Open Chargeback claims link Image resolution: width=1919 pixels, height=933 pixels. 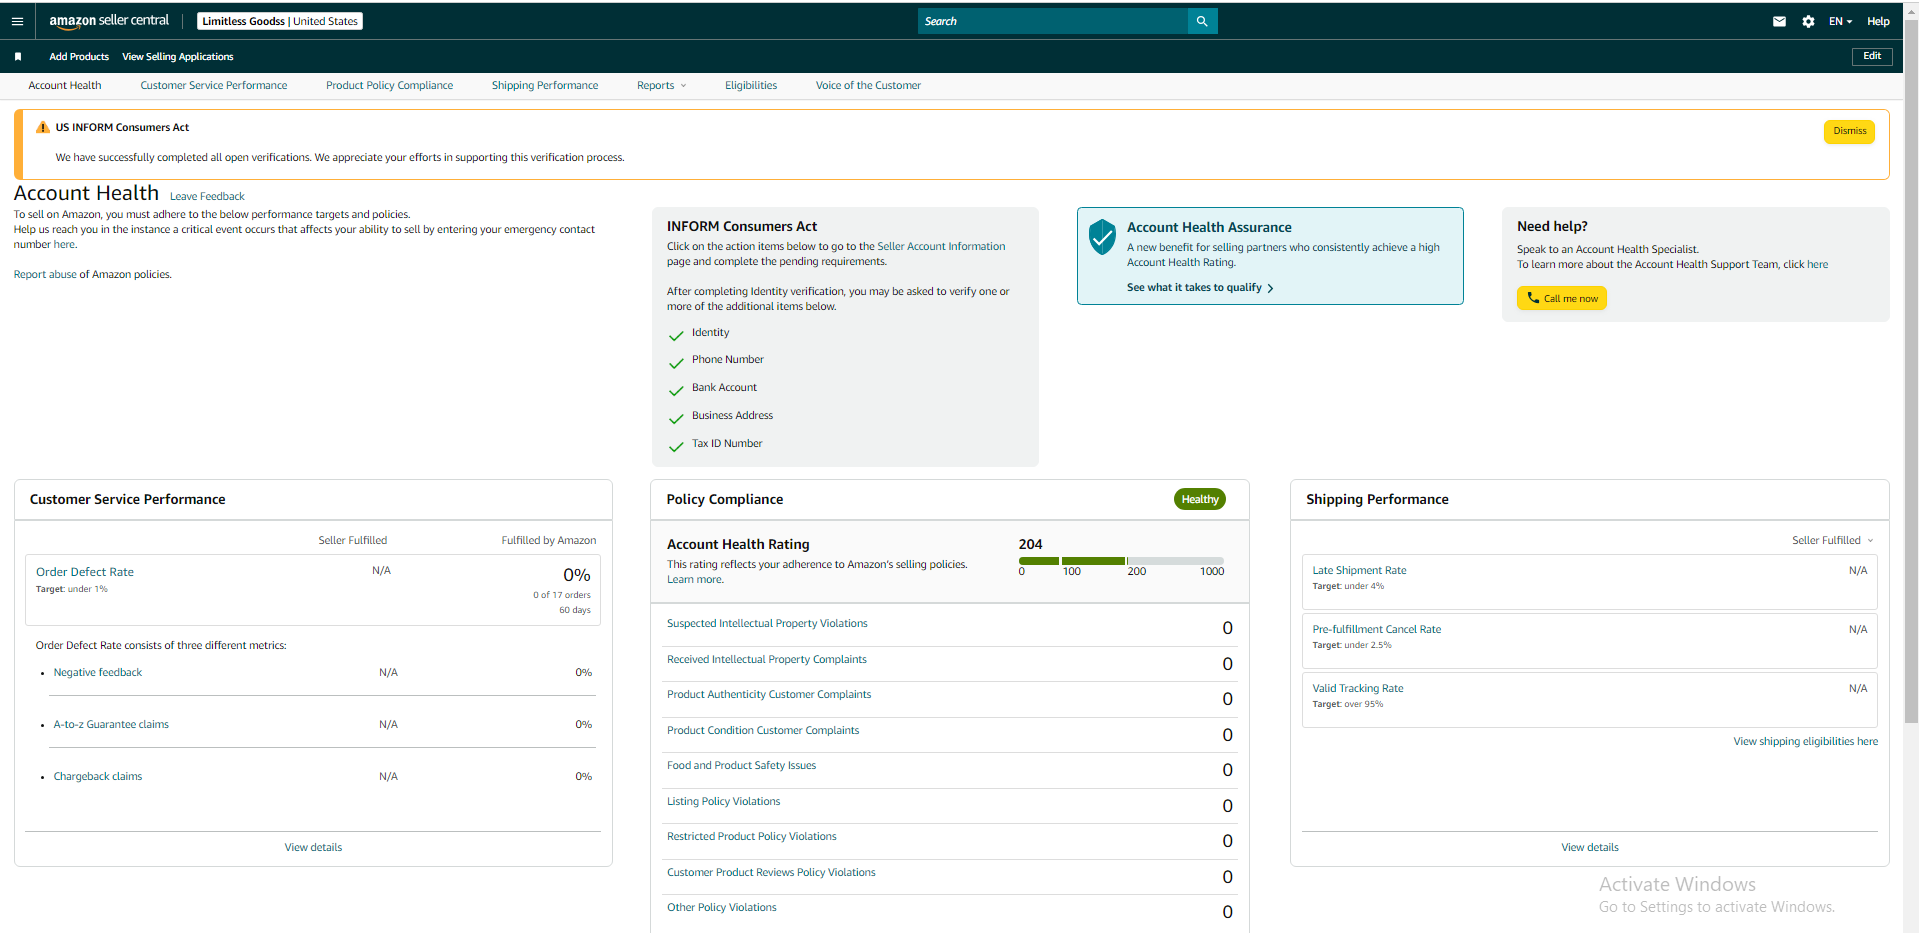coord(98,777)
